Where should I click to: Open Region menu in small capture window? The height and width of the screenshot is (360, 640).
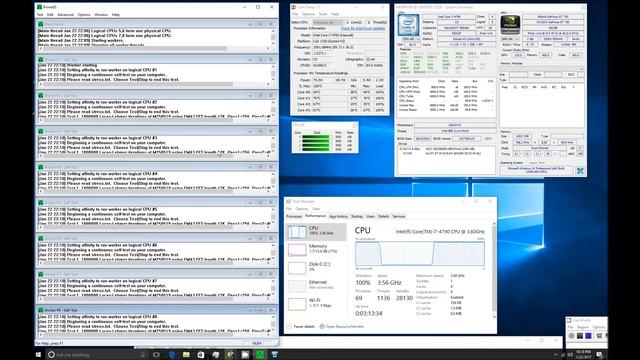click(583, 327)
